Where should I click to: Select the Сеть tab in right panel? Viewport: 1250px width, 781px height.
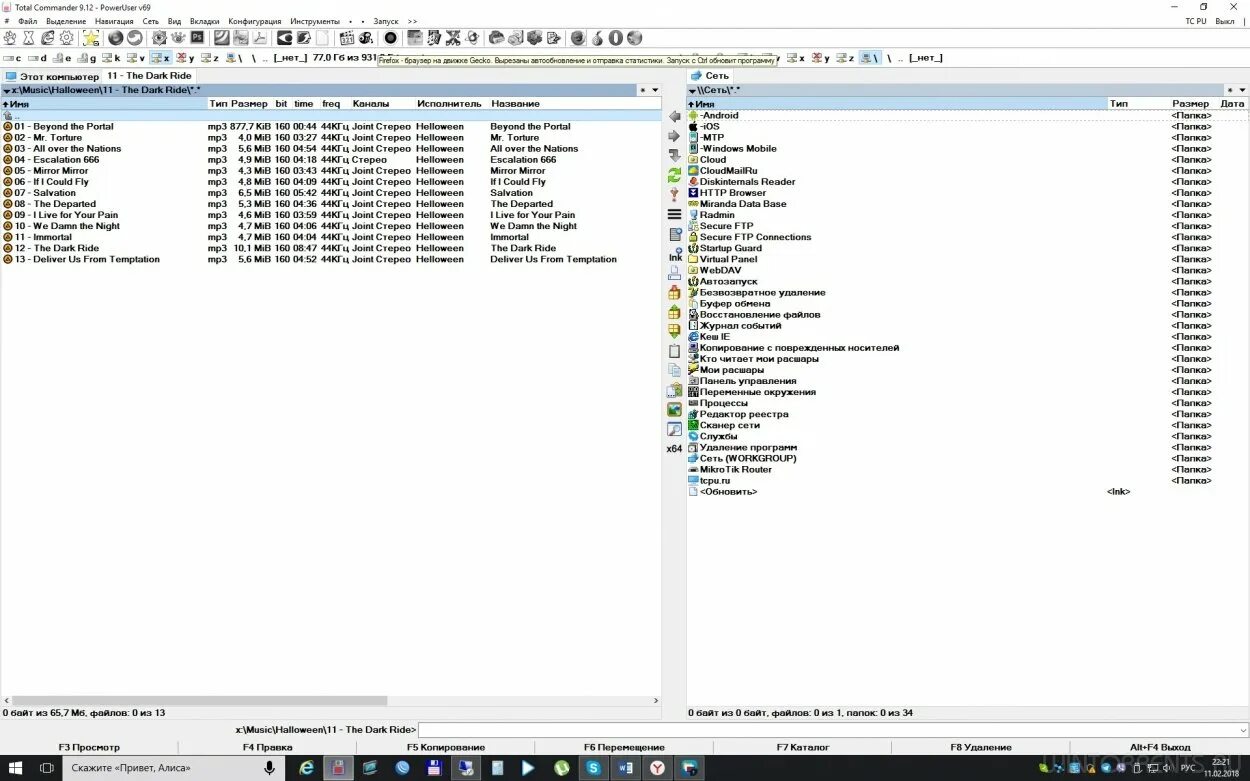click(711, 76)
